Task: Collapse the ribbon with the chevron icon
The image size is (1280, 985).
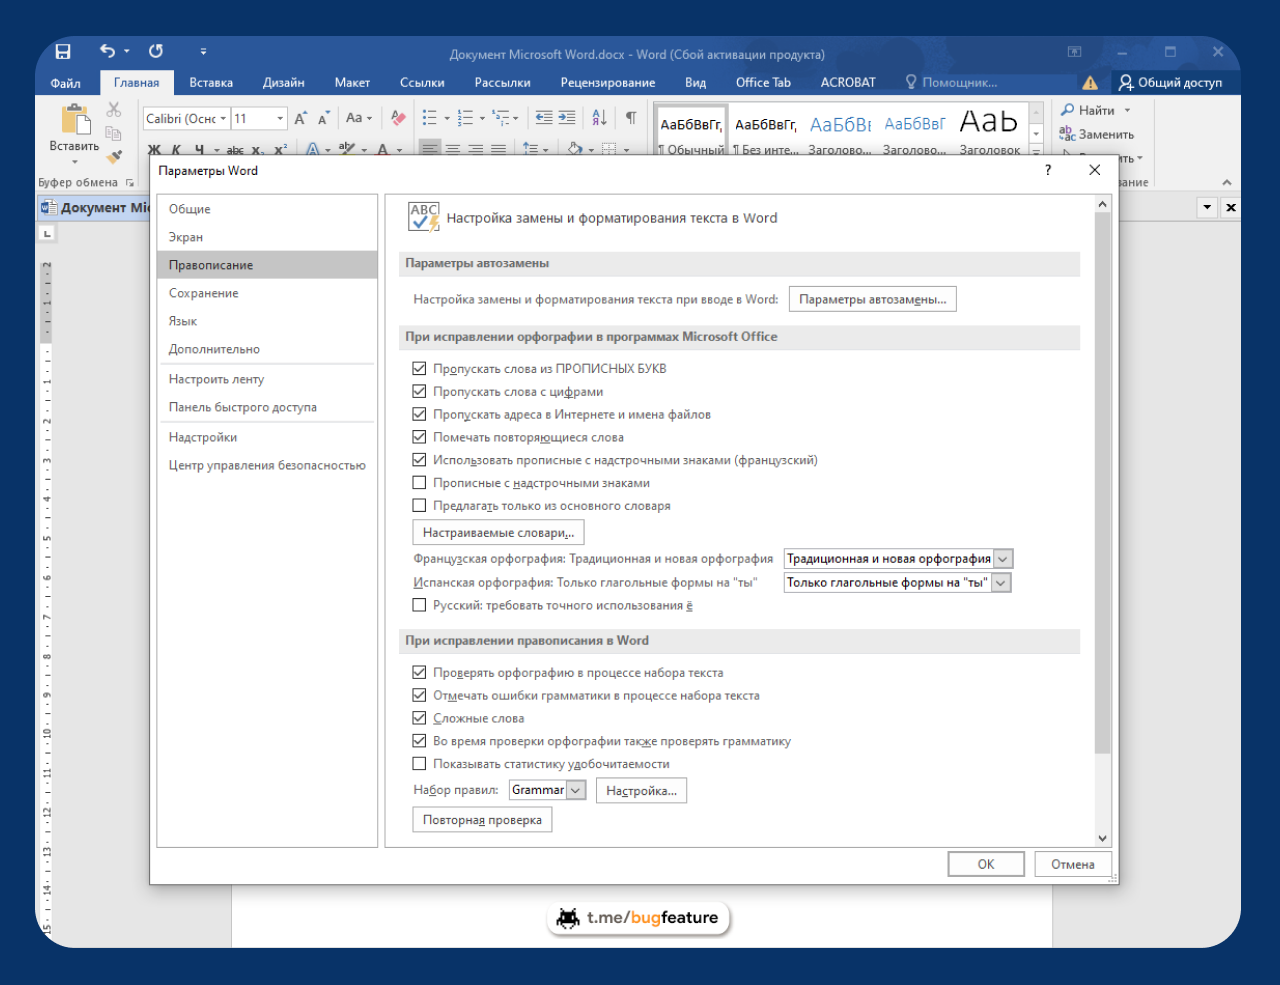Action: tap(1227, 182)
